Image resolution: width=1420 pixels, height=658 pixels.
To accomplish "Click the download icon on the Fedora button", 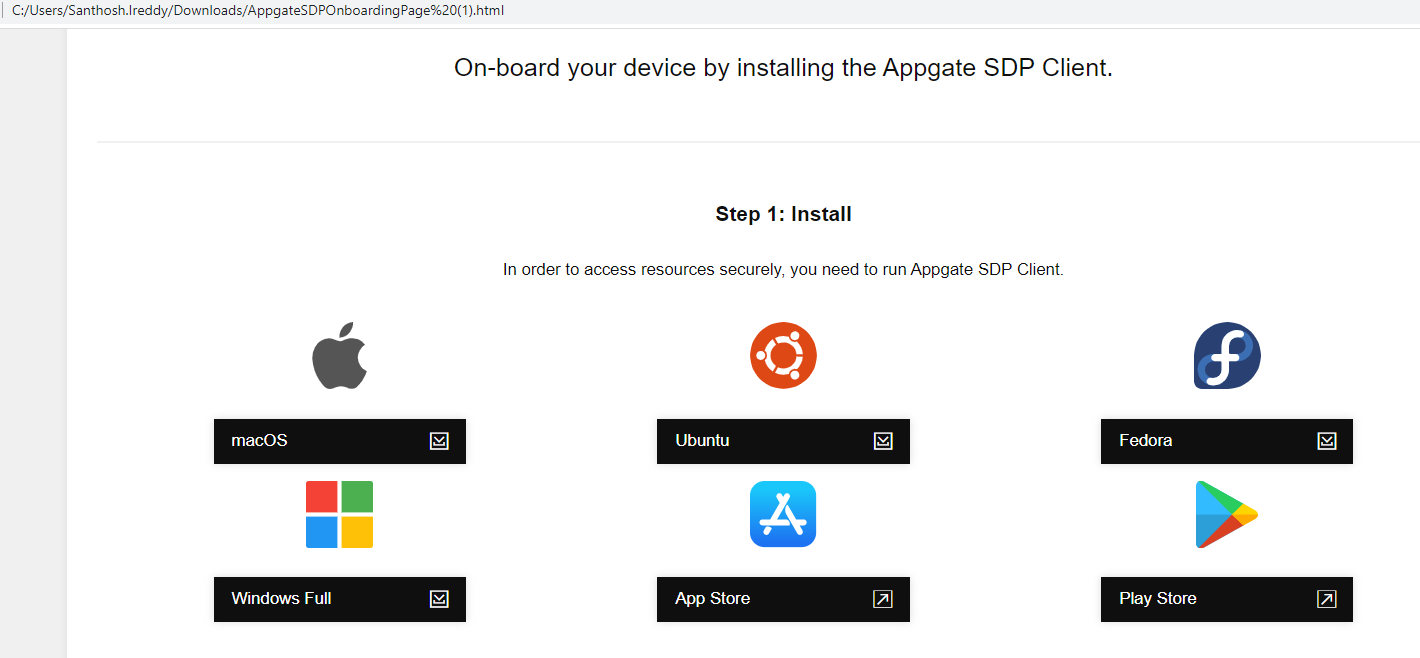I will 1326,439.
